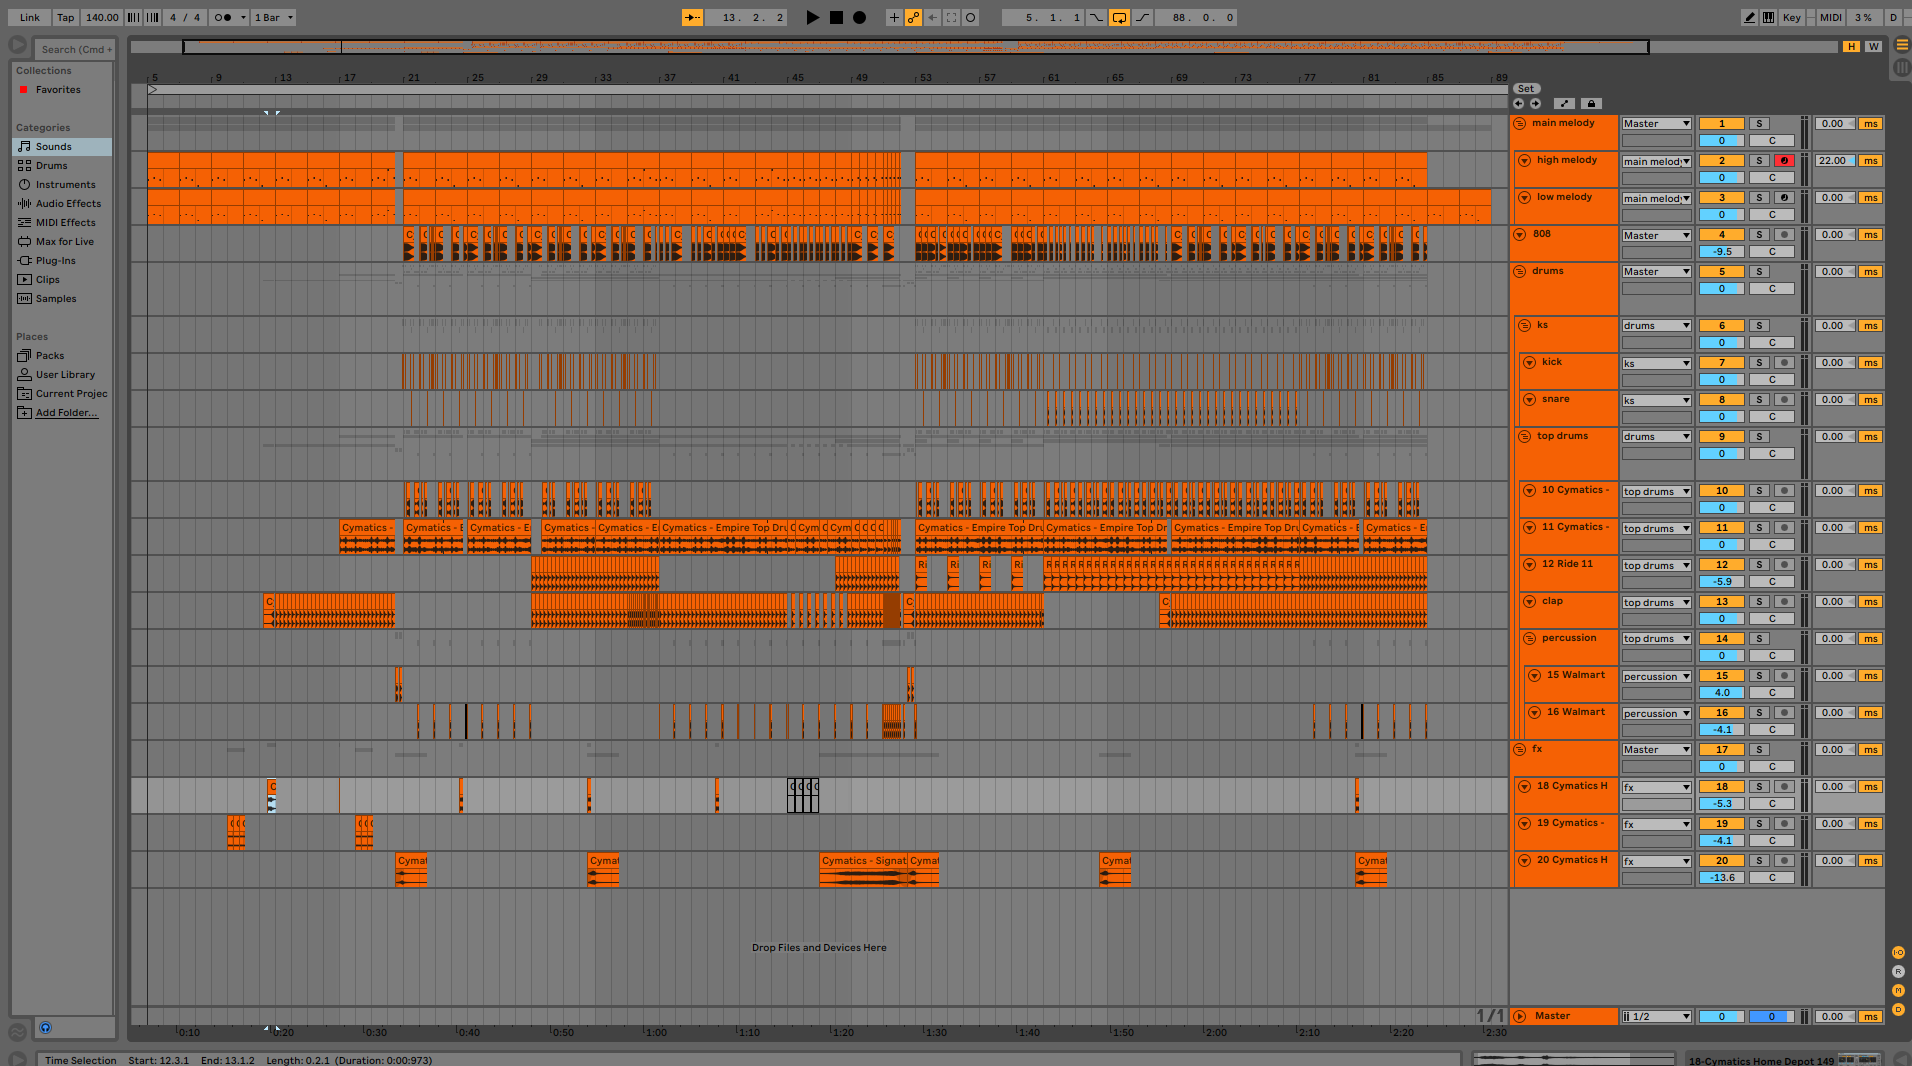Toggle the MIDI map mode button
Image resolution: width=1912 pixels, height=1066 pixels.
coord(1830,17)
